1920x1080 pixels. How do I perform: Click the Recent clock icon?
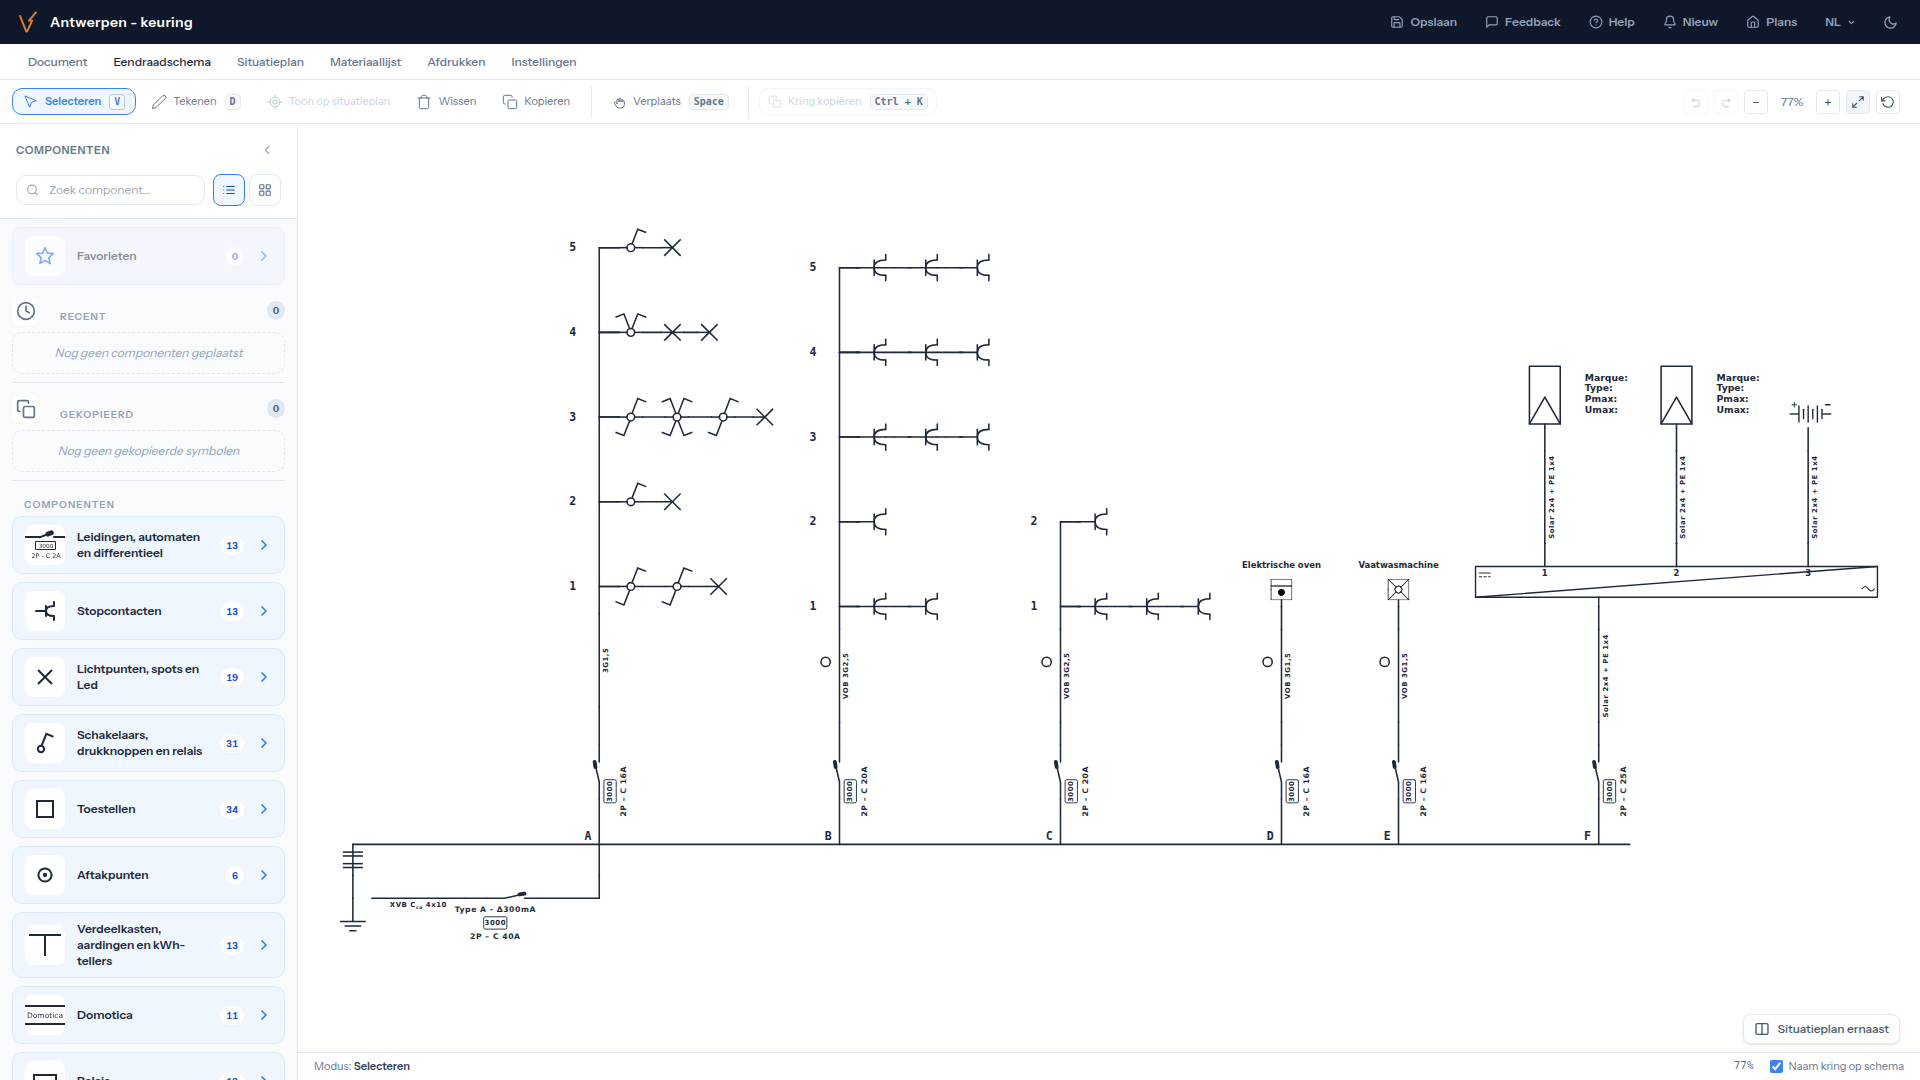pyautogui.click(x=26, y=311)
